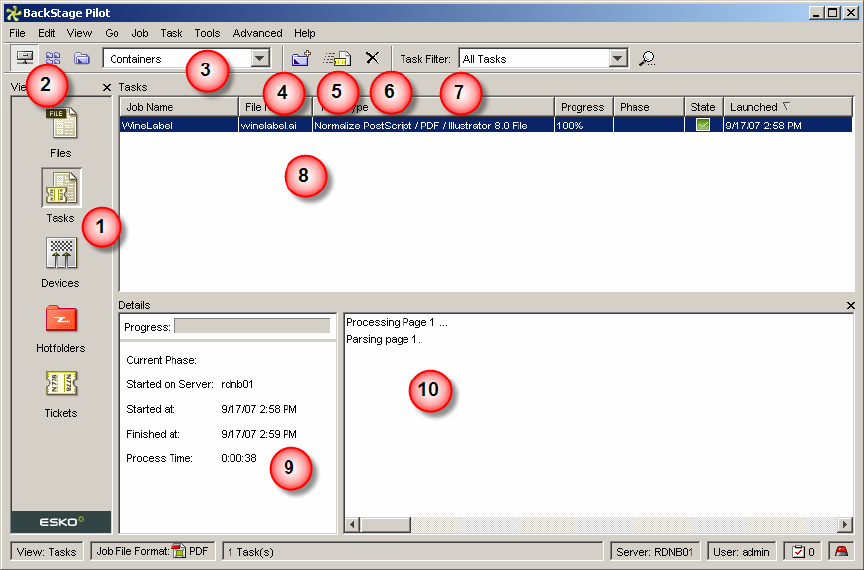
Task: Click the BackStage Pilot title bar icon
Action: [x=13, y=13]
